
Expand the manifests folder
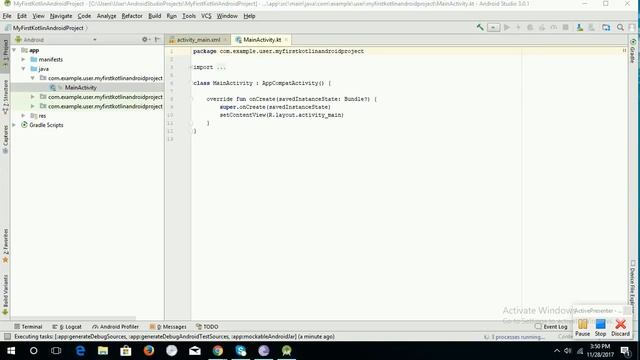(23, 60)
